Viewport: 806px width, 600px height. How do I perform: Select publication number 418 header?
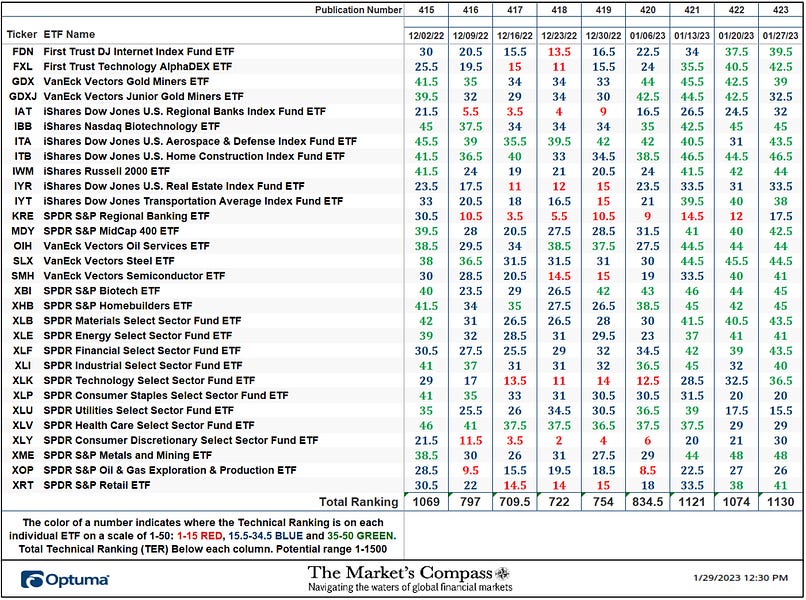(559, 10)
